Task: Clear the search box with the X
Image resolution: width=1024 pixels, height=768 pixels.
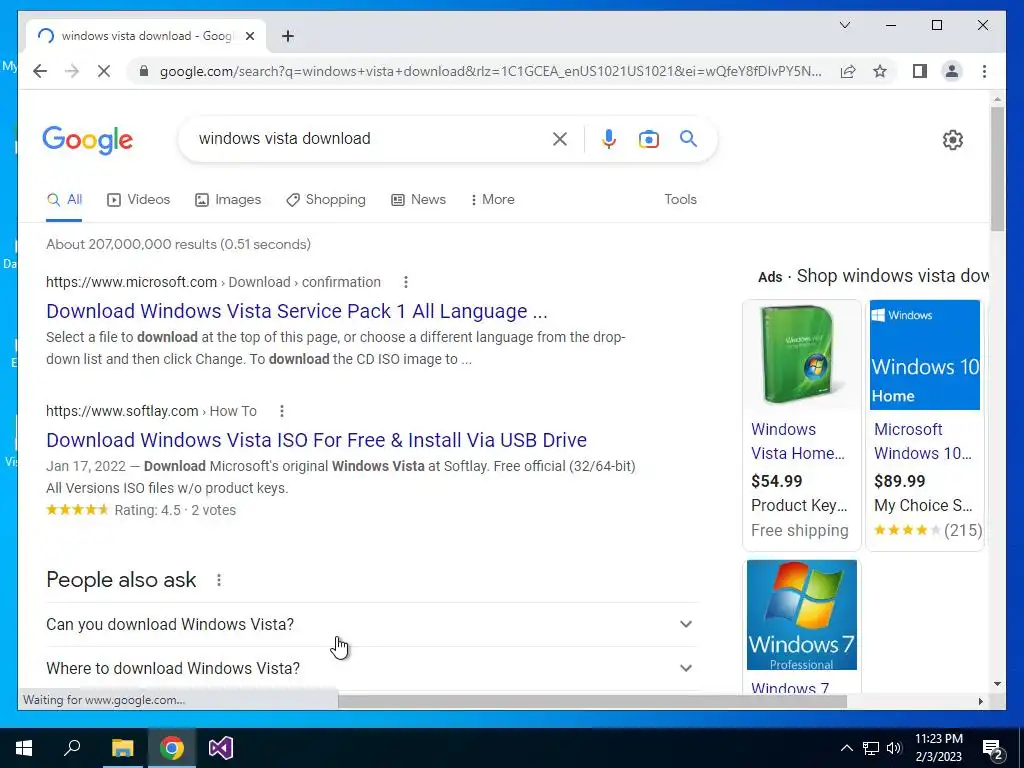Action: click(560, 138)
